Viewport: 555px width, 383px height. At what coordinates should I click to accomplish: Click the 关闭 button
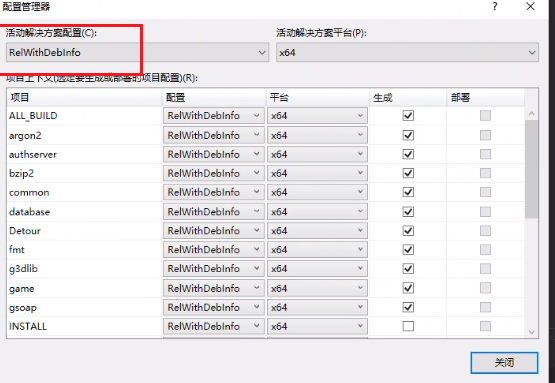pyautogui.click(x=504, y=362)
